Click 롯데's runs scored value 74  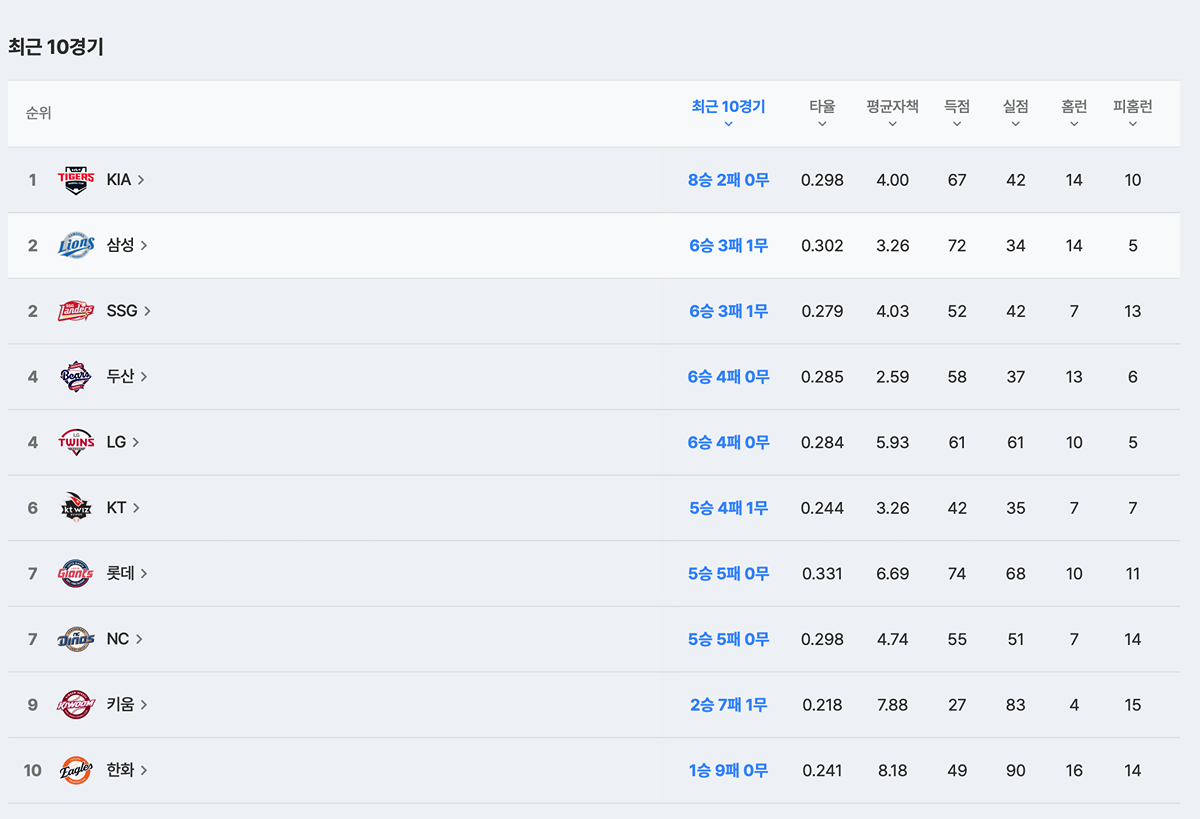point(957,574)
